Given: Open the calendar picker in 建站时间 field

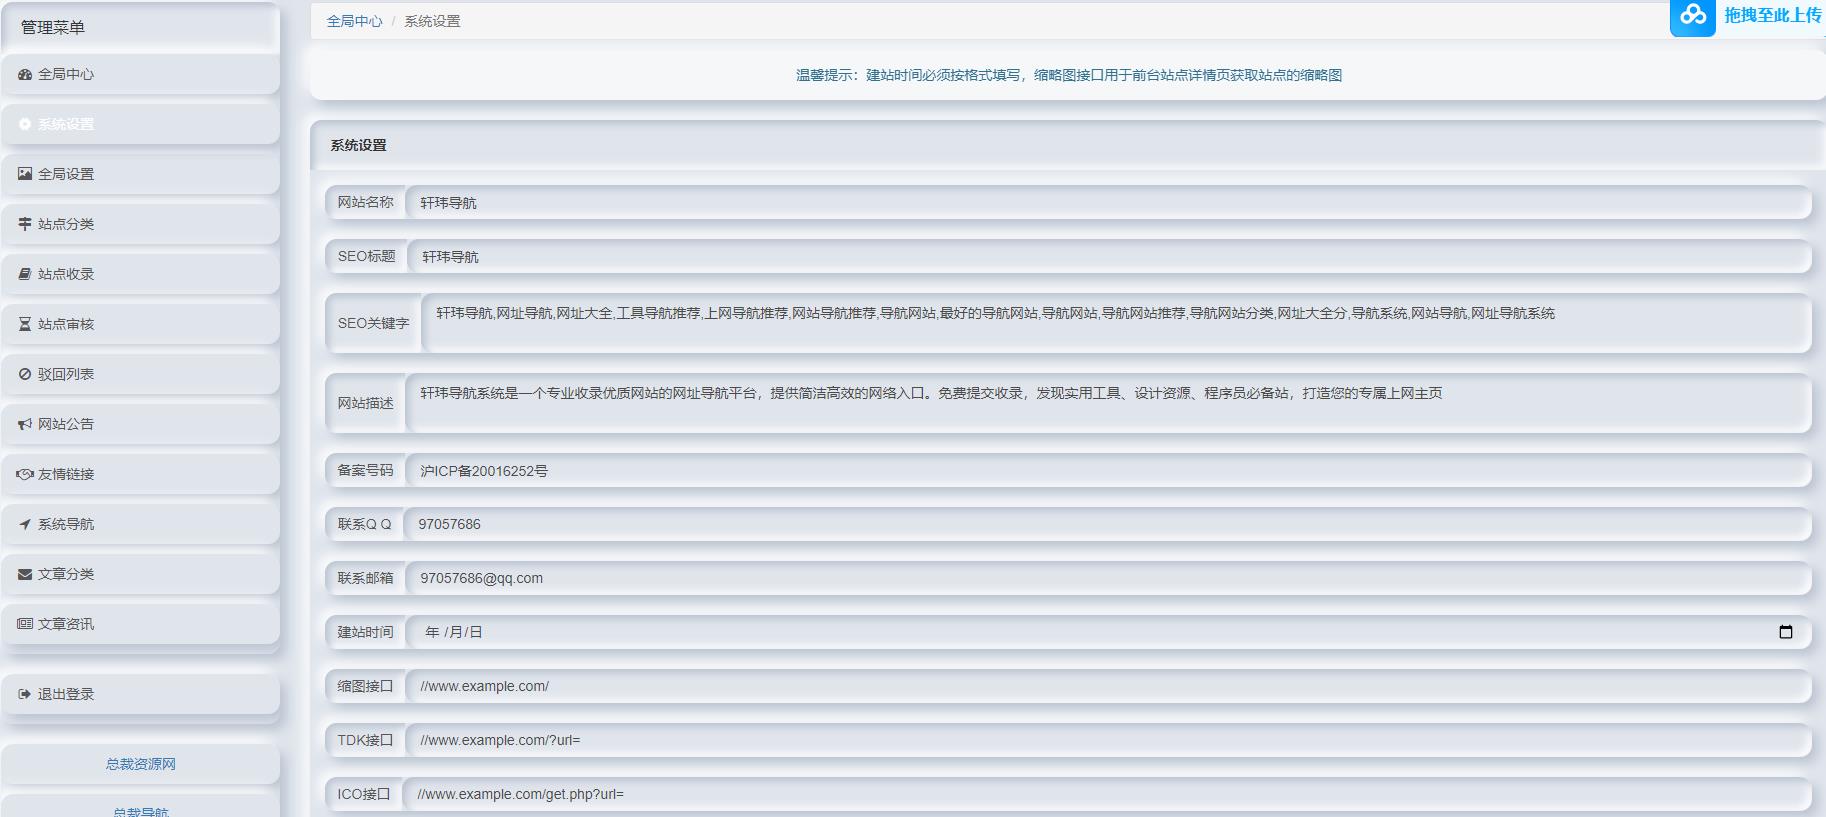Looking at the screenshot, I should pos(1786,632).
